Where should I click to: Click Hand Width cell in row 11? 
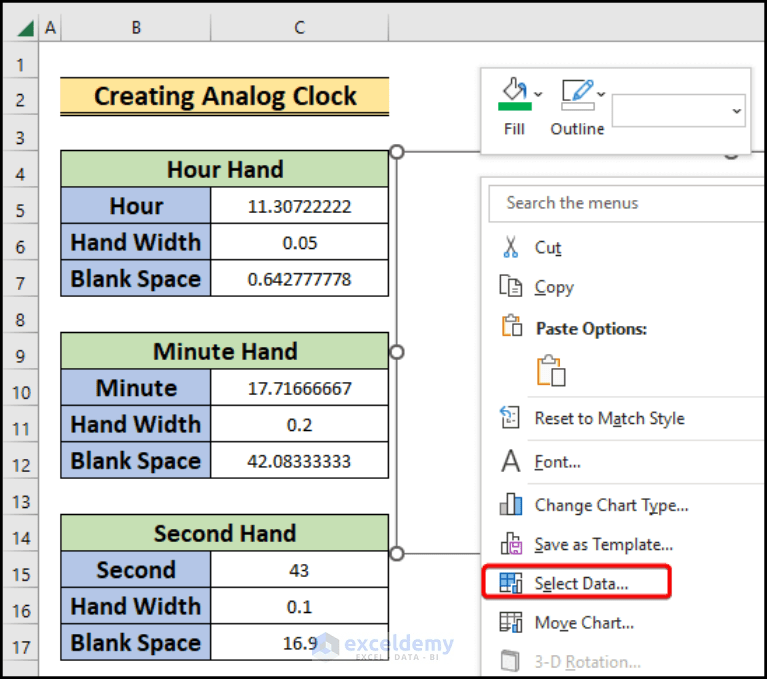coord(136,424)
